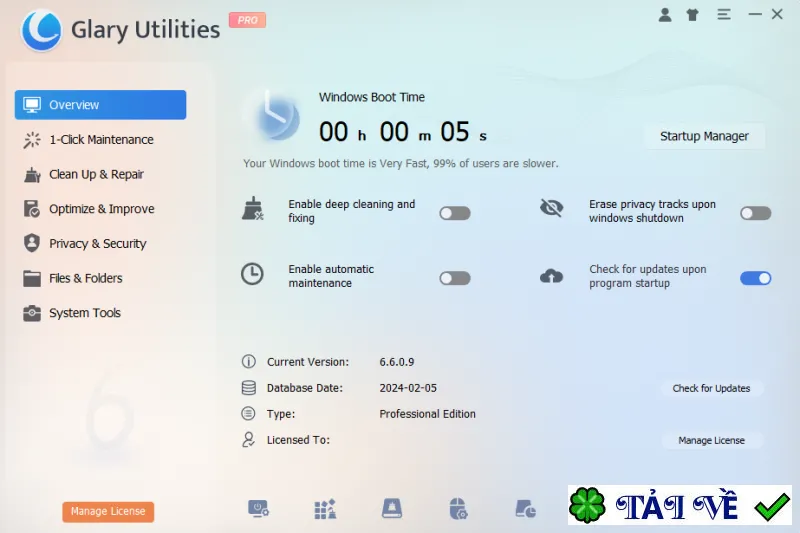This screenshot has height=533, width=800.
Task: Toggle the deep cleaning and fixing switch
Action: [x=455, y=213]
